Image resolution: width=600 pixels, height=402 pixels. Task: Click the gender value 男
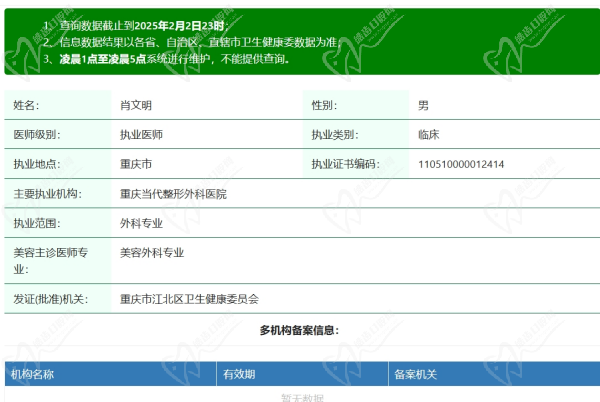point(423,104)
